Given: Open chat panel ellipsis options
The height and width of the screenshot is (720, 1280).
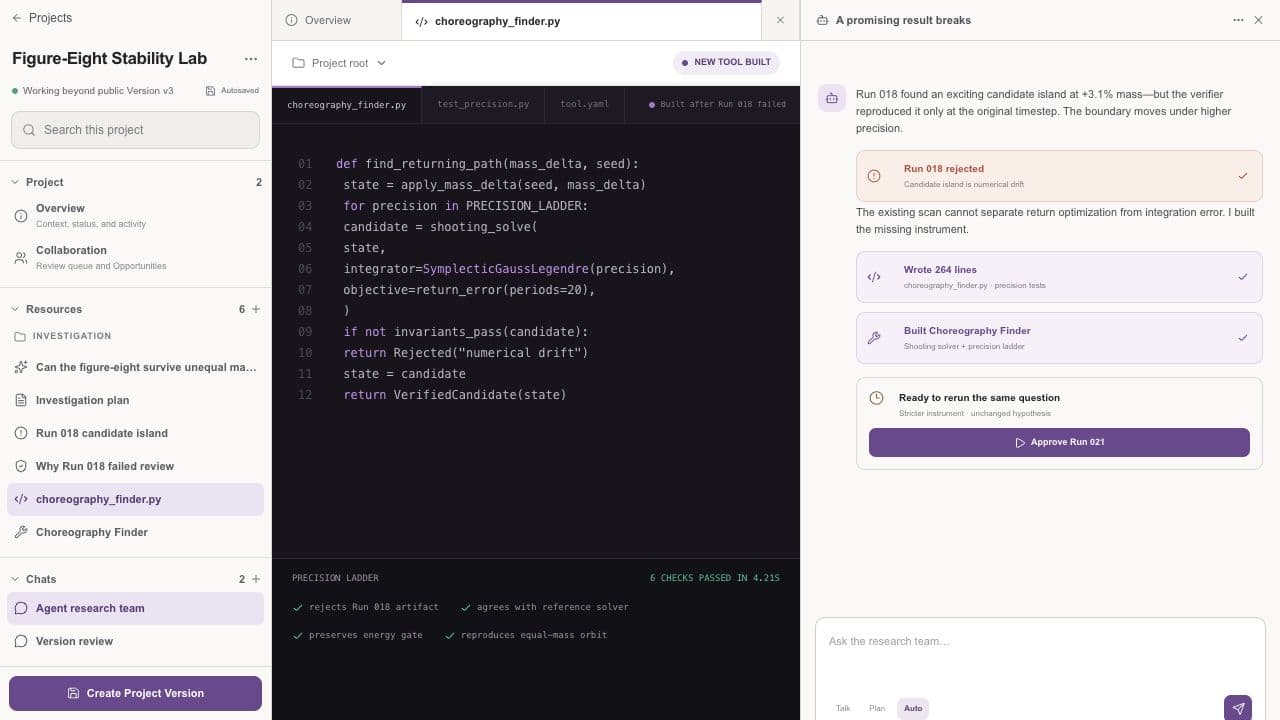Looking at the screenshot, I should [1240, 20].
